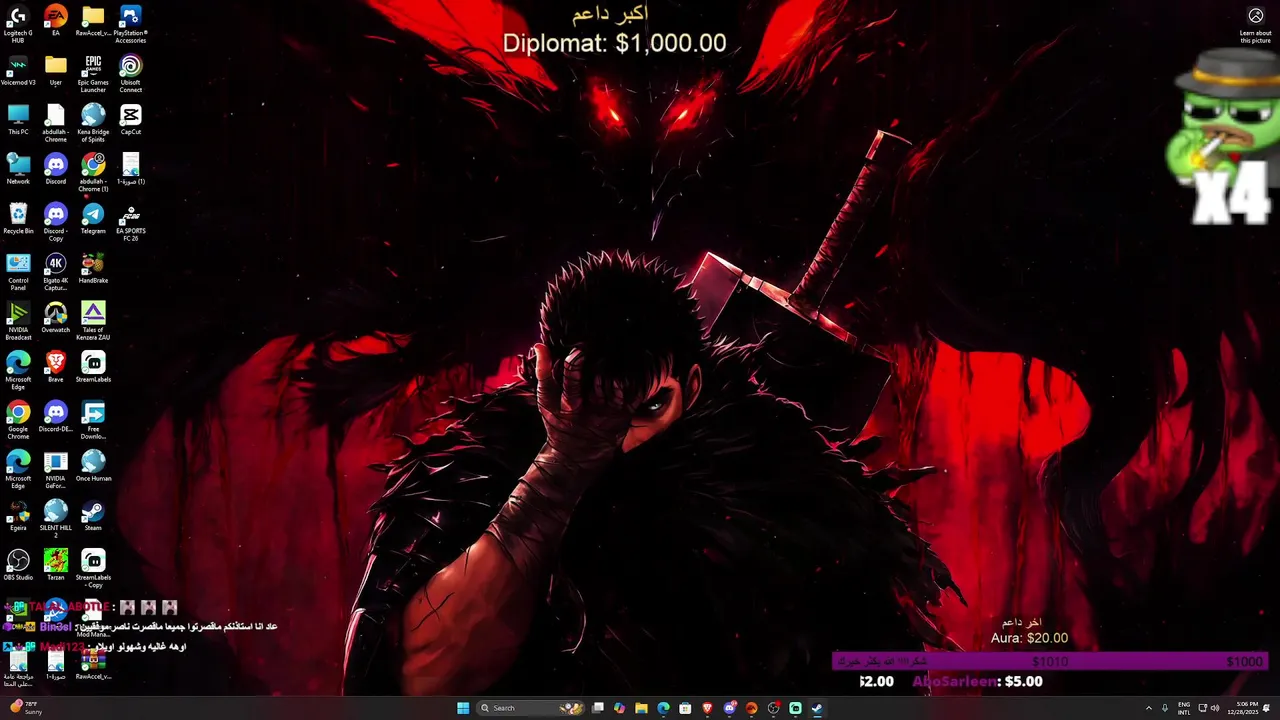Launch Copilot from the taskbar
The image size is (1280, 720).
[619, 708]
